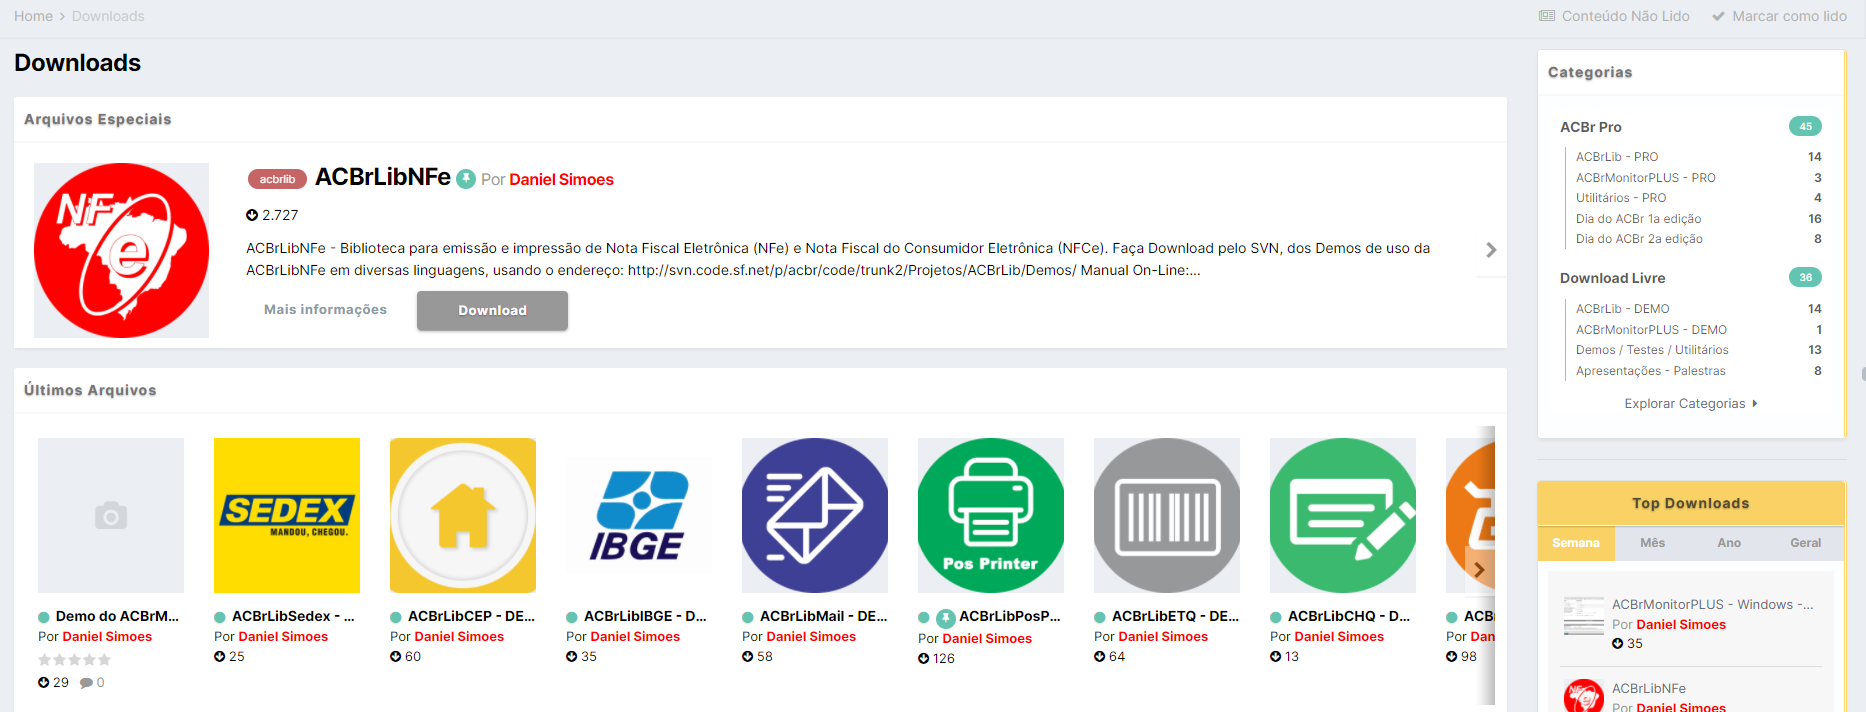Image resolution: width=1866 pixels, height=712 pixels.
Task: Click the Downloads breadcrumb
Action: pyautogui.click(x=108, y=16)
